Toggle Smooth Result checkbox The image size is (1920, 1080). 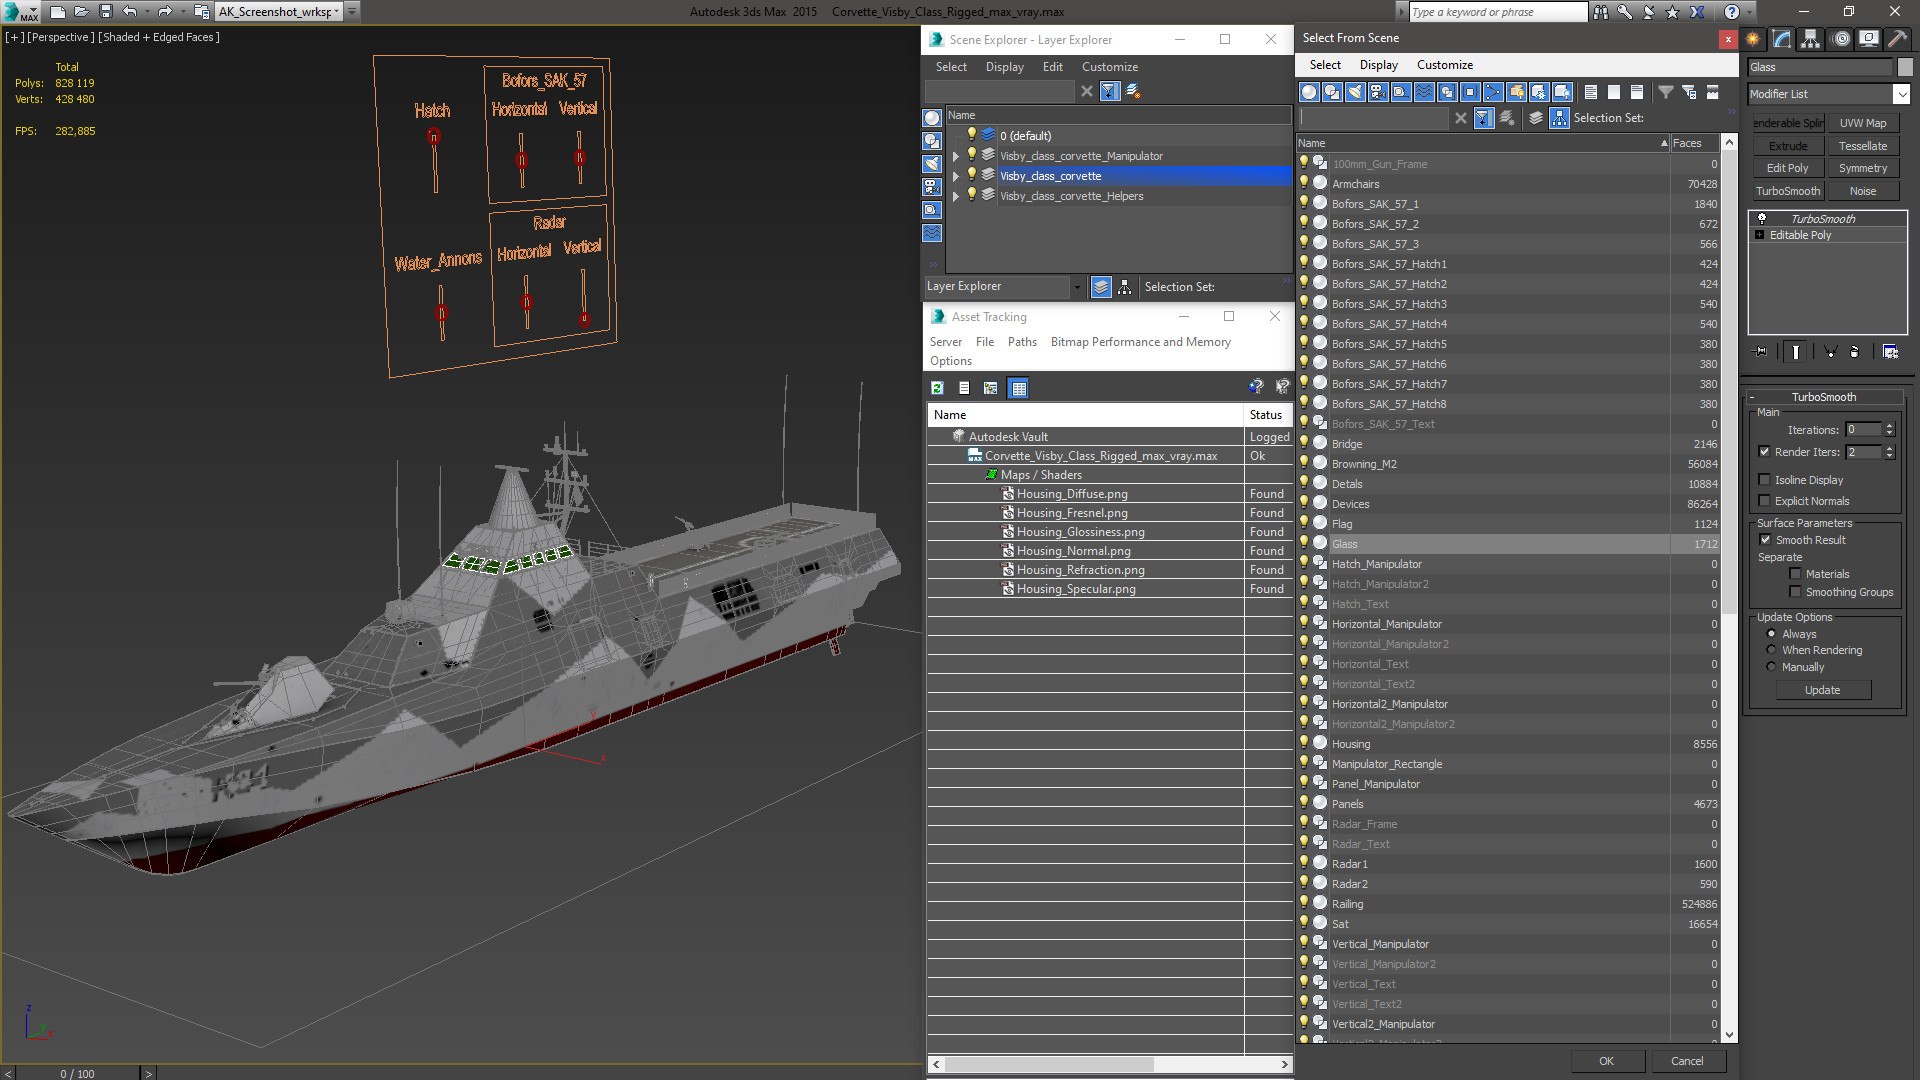coord(1765,540)
